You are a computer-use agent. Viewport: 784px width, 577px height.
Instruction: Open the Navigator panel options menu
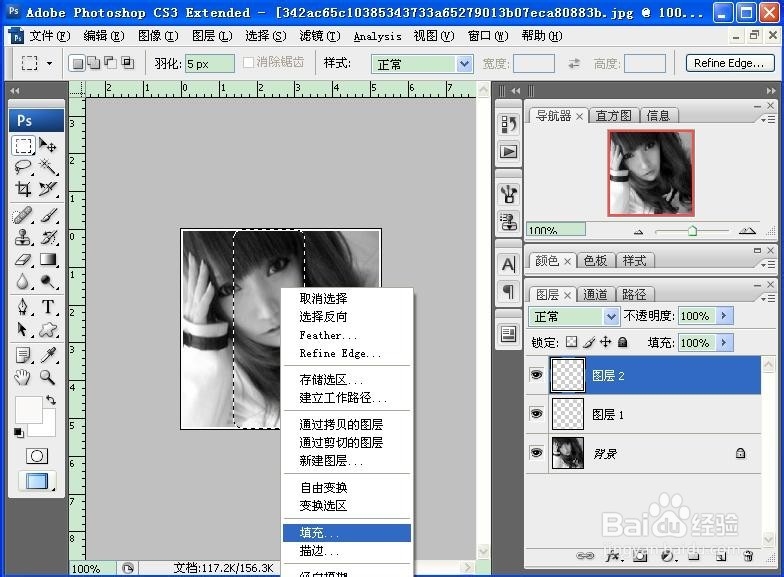pos(768,120)
